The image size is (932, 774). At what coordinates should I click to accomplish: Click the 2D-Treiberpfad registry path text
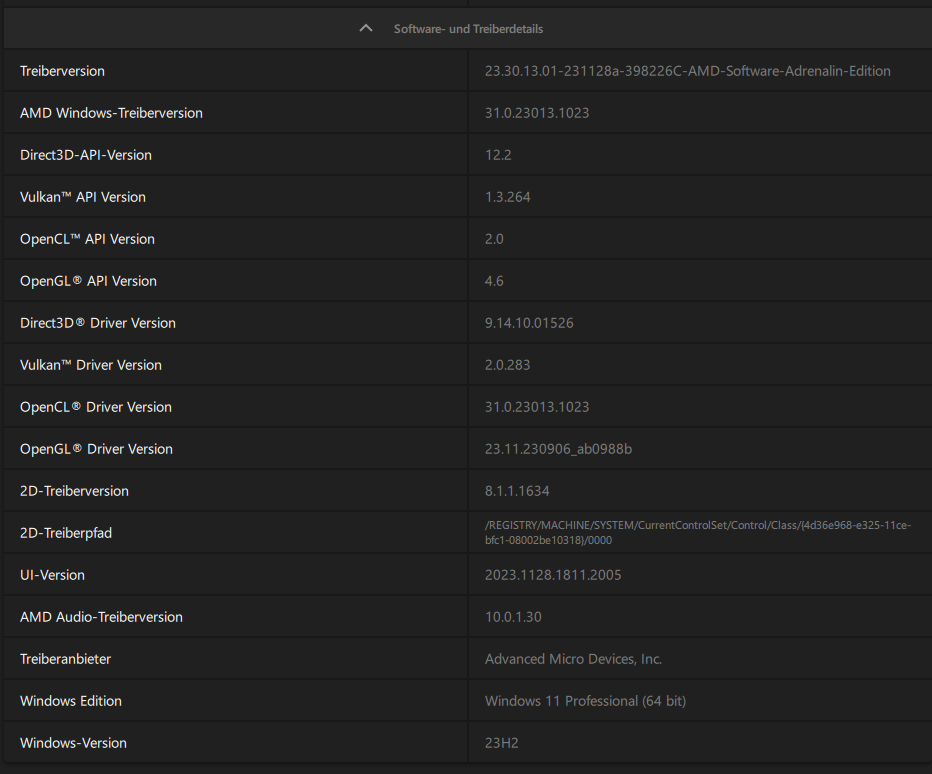point(697,532)
